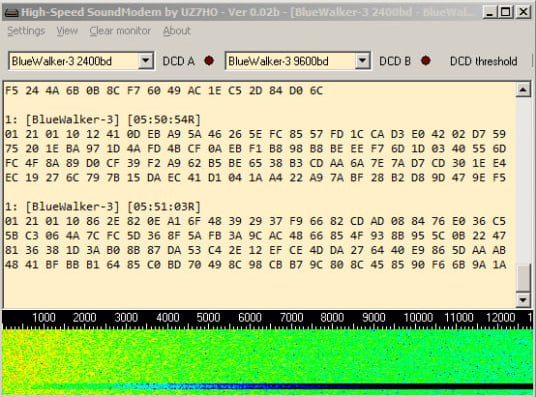Close the SoundModem window
The height and width of the screenshot is (397, 536).
click(523, 13)
